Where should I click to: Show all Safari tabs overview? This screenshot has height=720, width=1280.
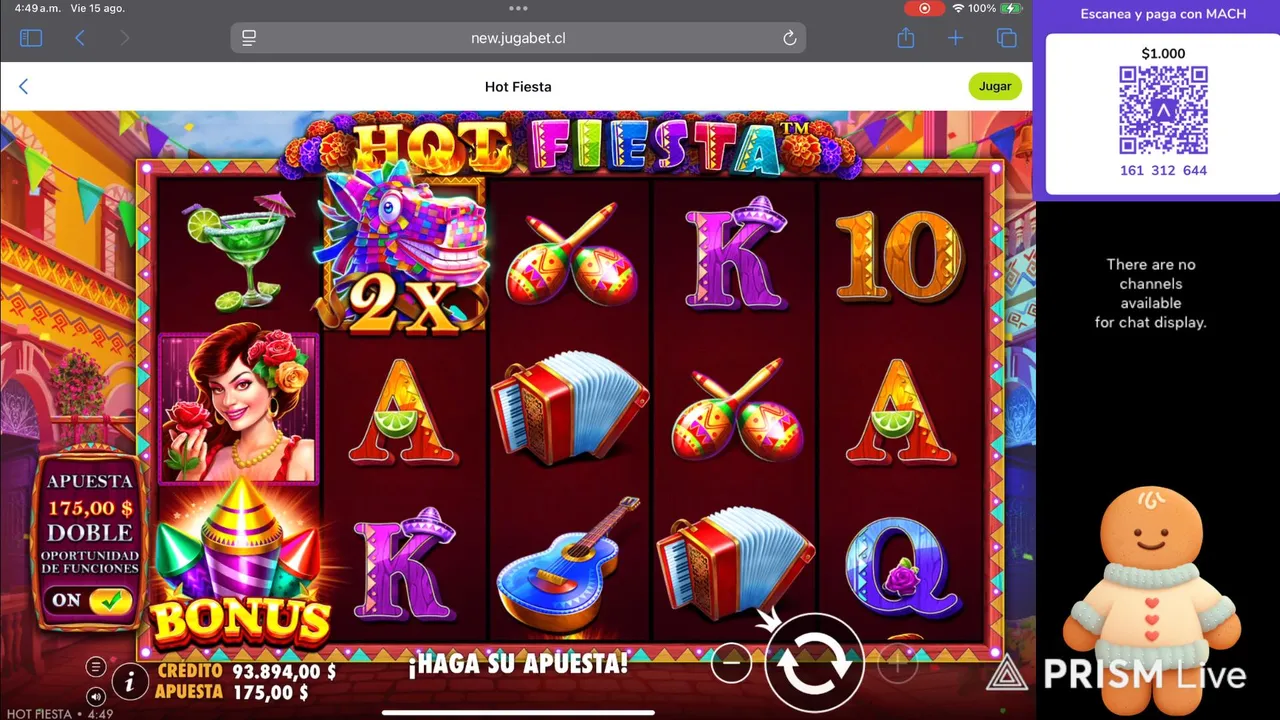click(x=1006, y=38)
